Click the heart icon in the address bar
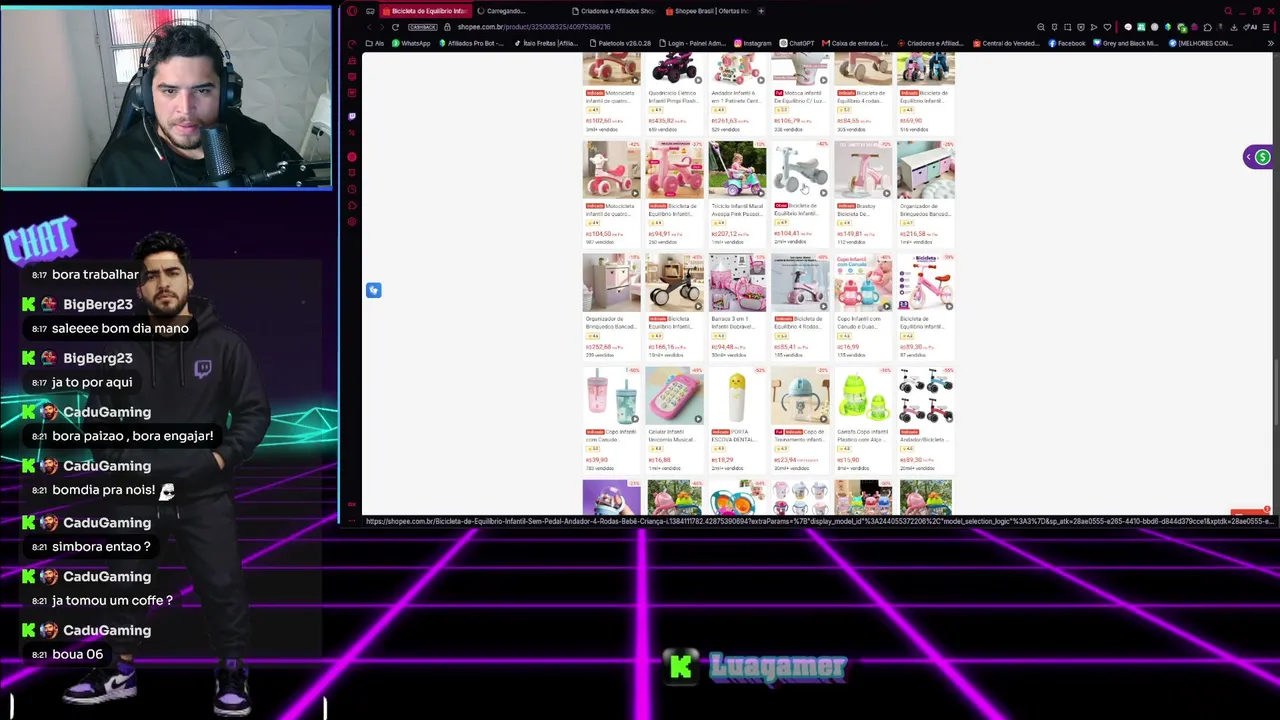Screen dimensions: 1280x720 tap(1106, 27)
